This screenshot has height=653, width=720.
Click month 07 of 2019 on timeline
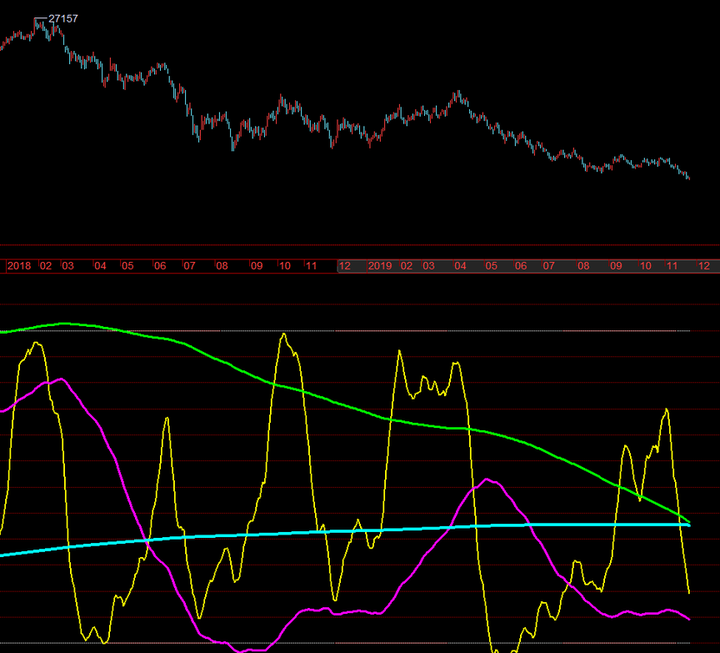tap(549, 266)
